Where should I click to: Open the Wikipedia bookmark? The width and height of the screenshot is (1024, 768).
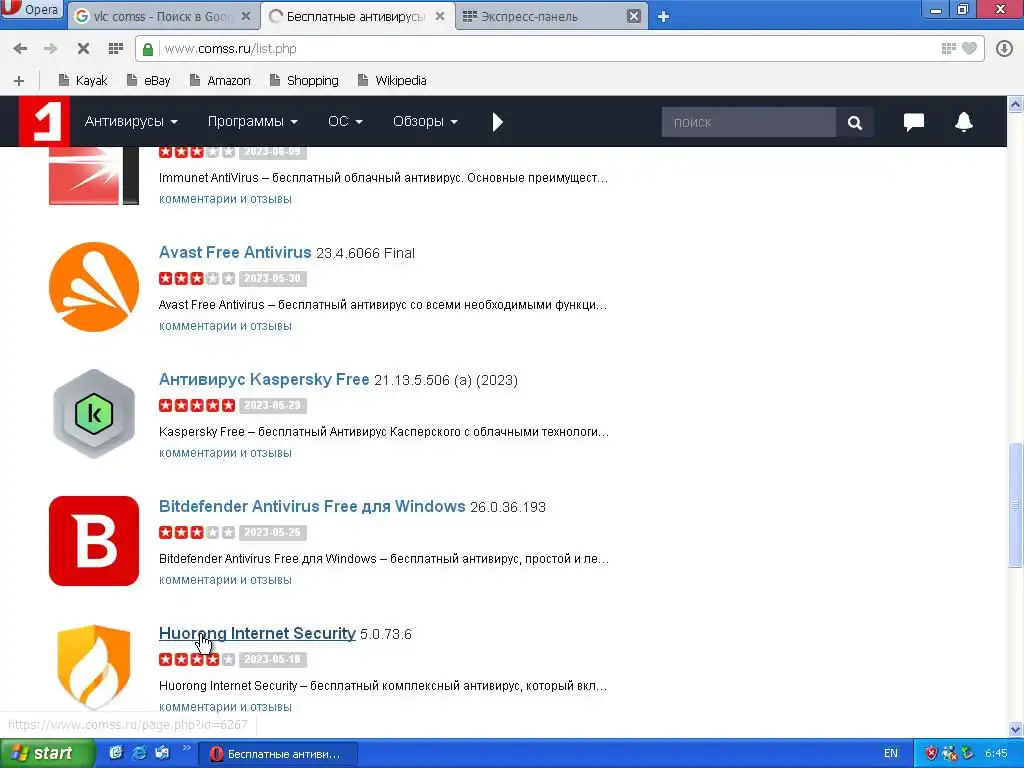click(x=392, y=80)
